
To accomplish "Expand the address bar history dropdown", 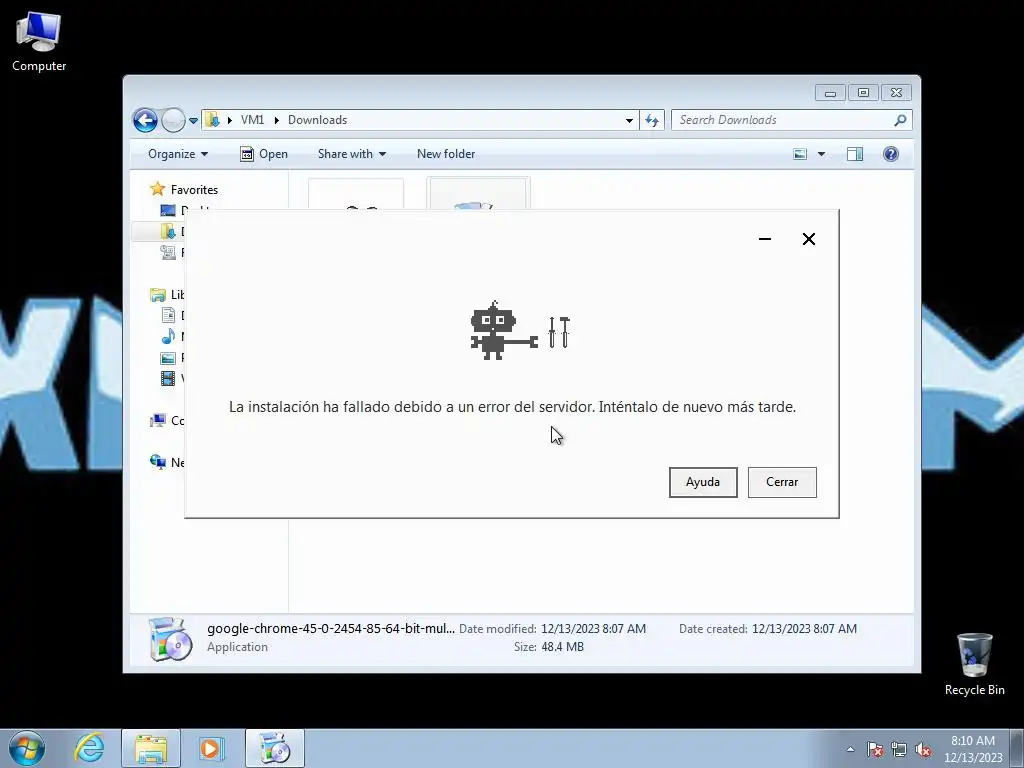I will click(629, 120).
